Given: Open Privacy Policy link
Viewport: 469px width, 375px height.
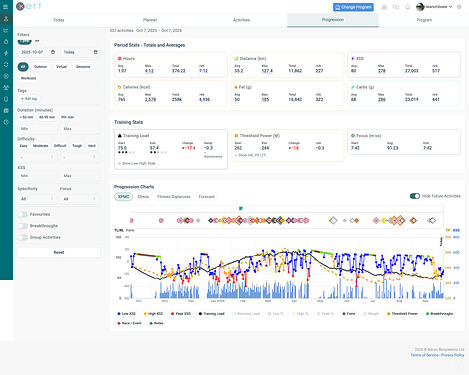Looking at the screenshot, I should 453,355.
